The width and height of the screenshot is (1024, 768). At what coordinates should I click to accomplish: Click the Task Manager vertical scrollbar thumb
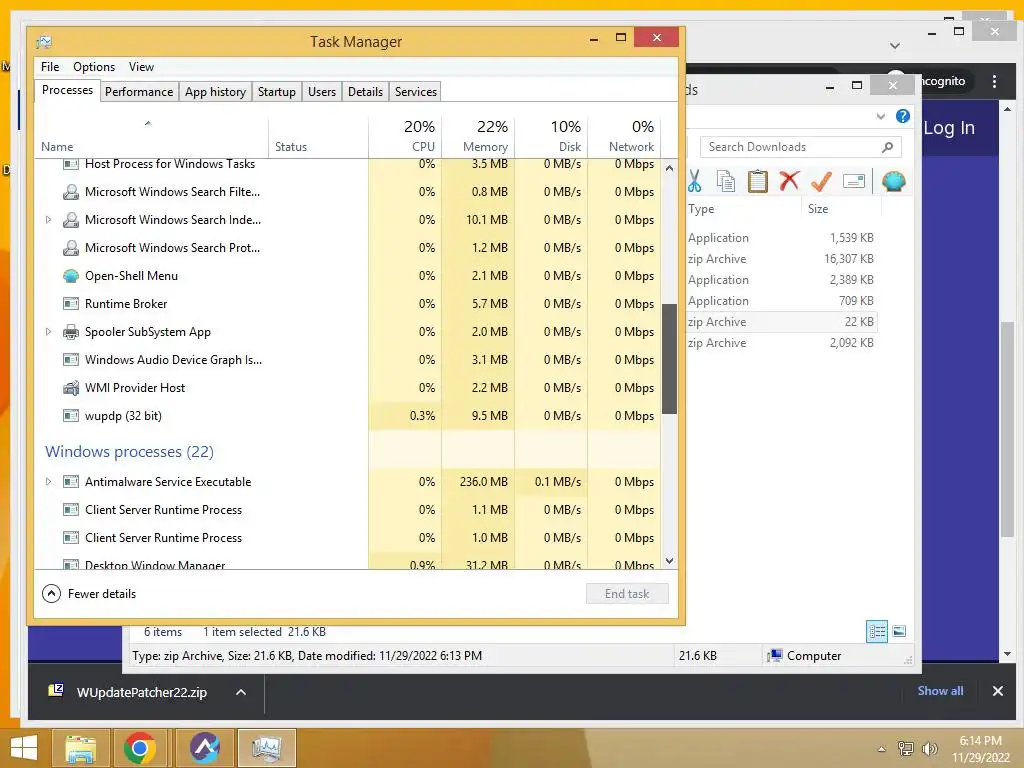[669, 359]
